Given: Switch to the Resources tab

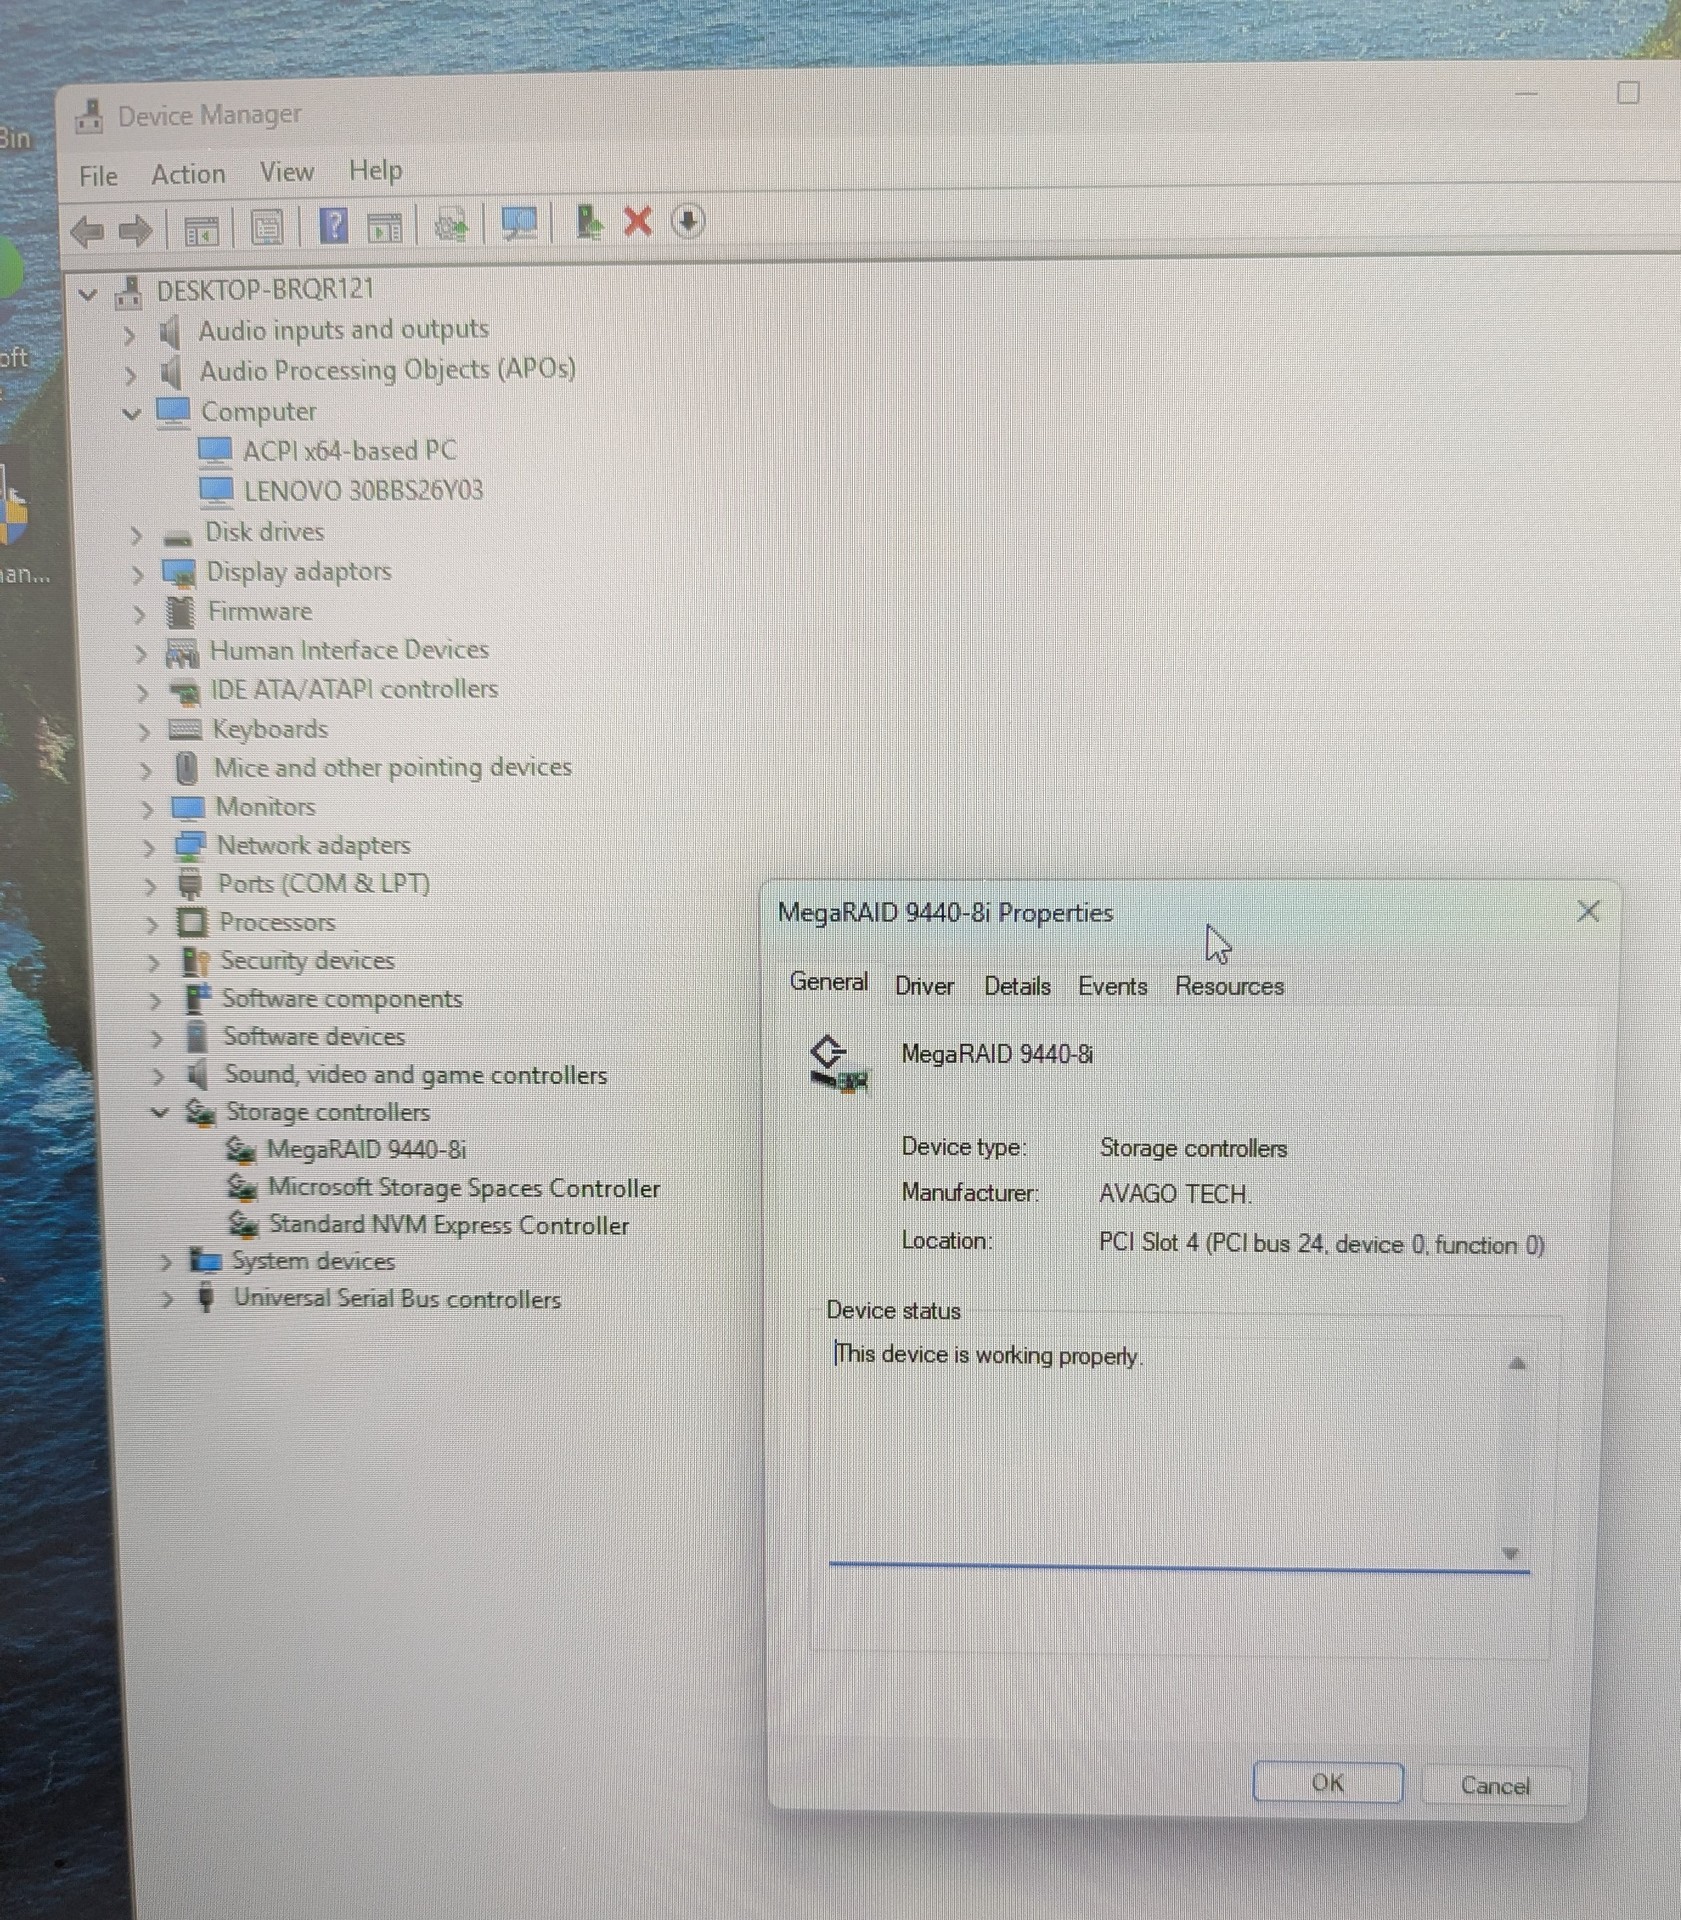Looking at the screenshot, I should [1229, 987].
